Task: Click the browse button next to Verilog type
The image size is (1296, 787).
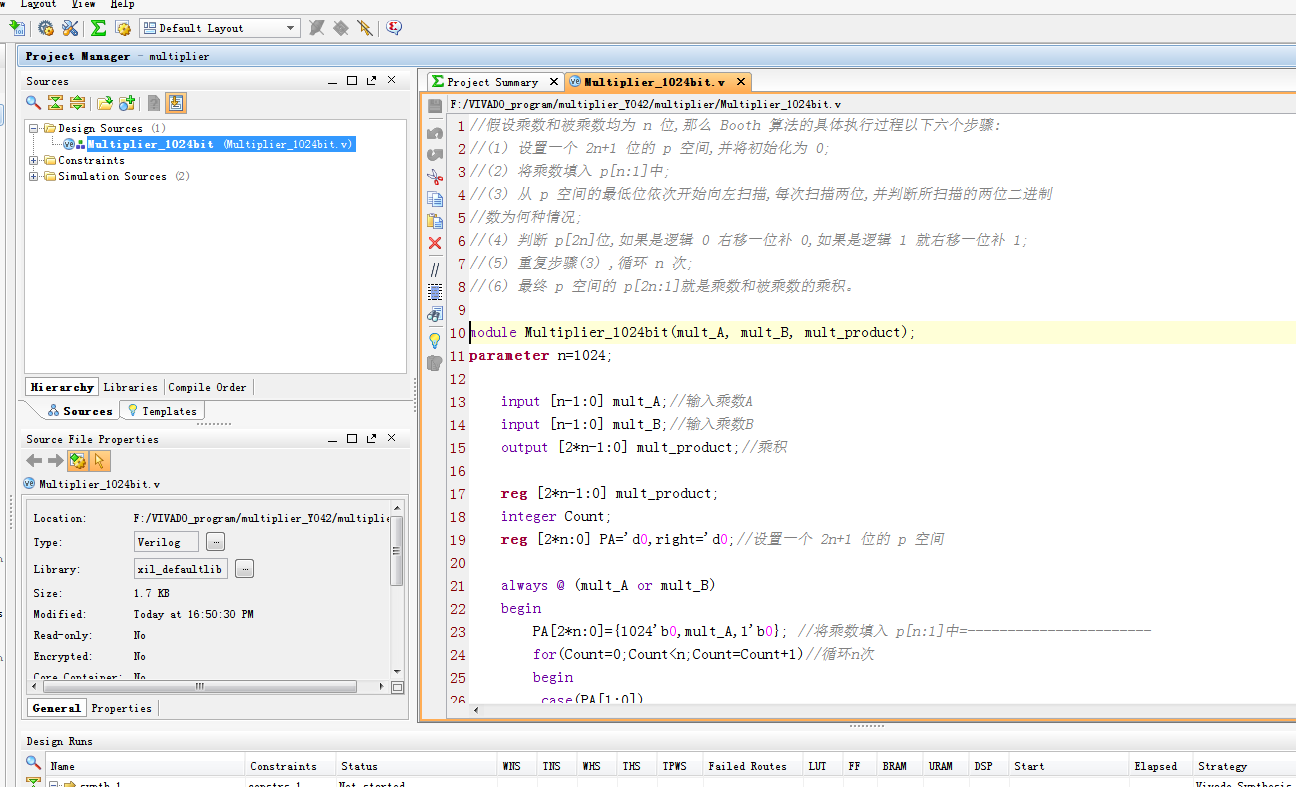Action: pyautogui.click(x=216, y=542)
